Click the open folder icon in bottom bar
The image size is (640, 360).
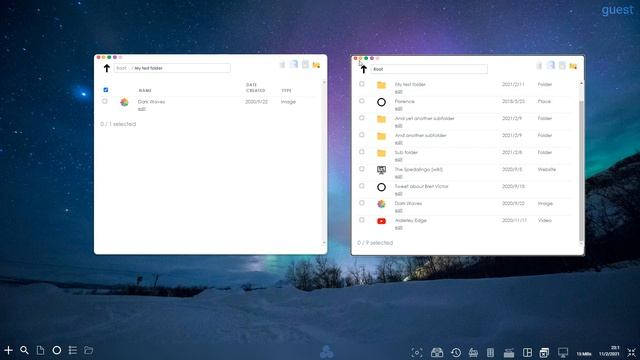click(89, 350)
